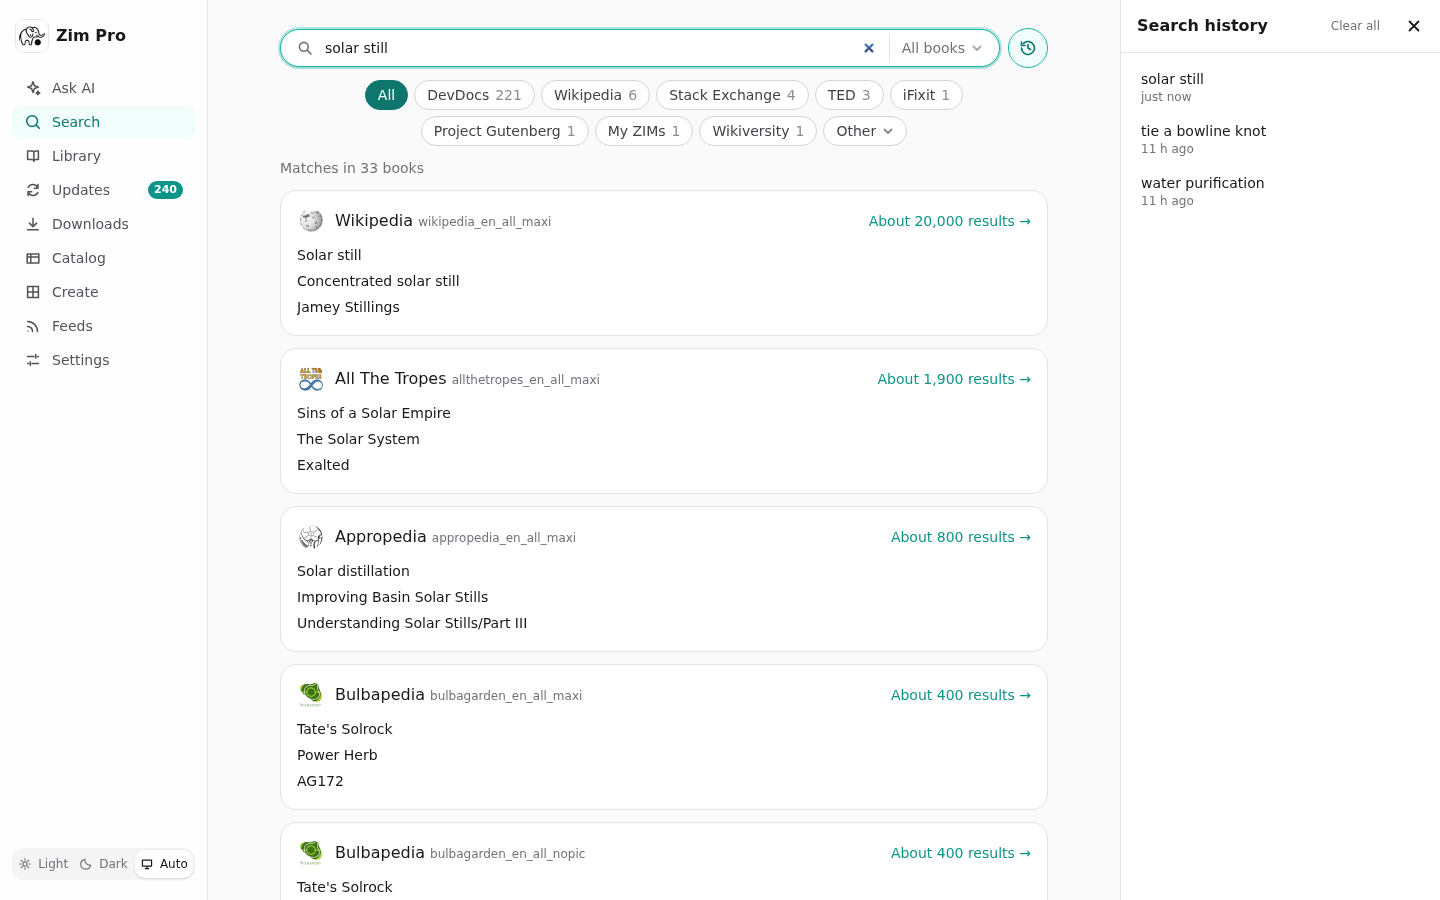Open the Library page
Image resolution: width=1440 pixels, height=900 pixels.
coord(104,156)
